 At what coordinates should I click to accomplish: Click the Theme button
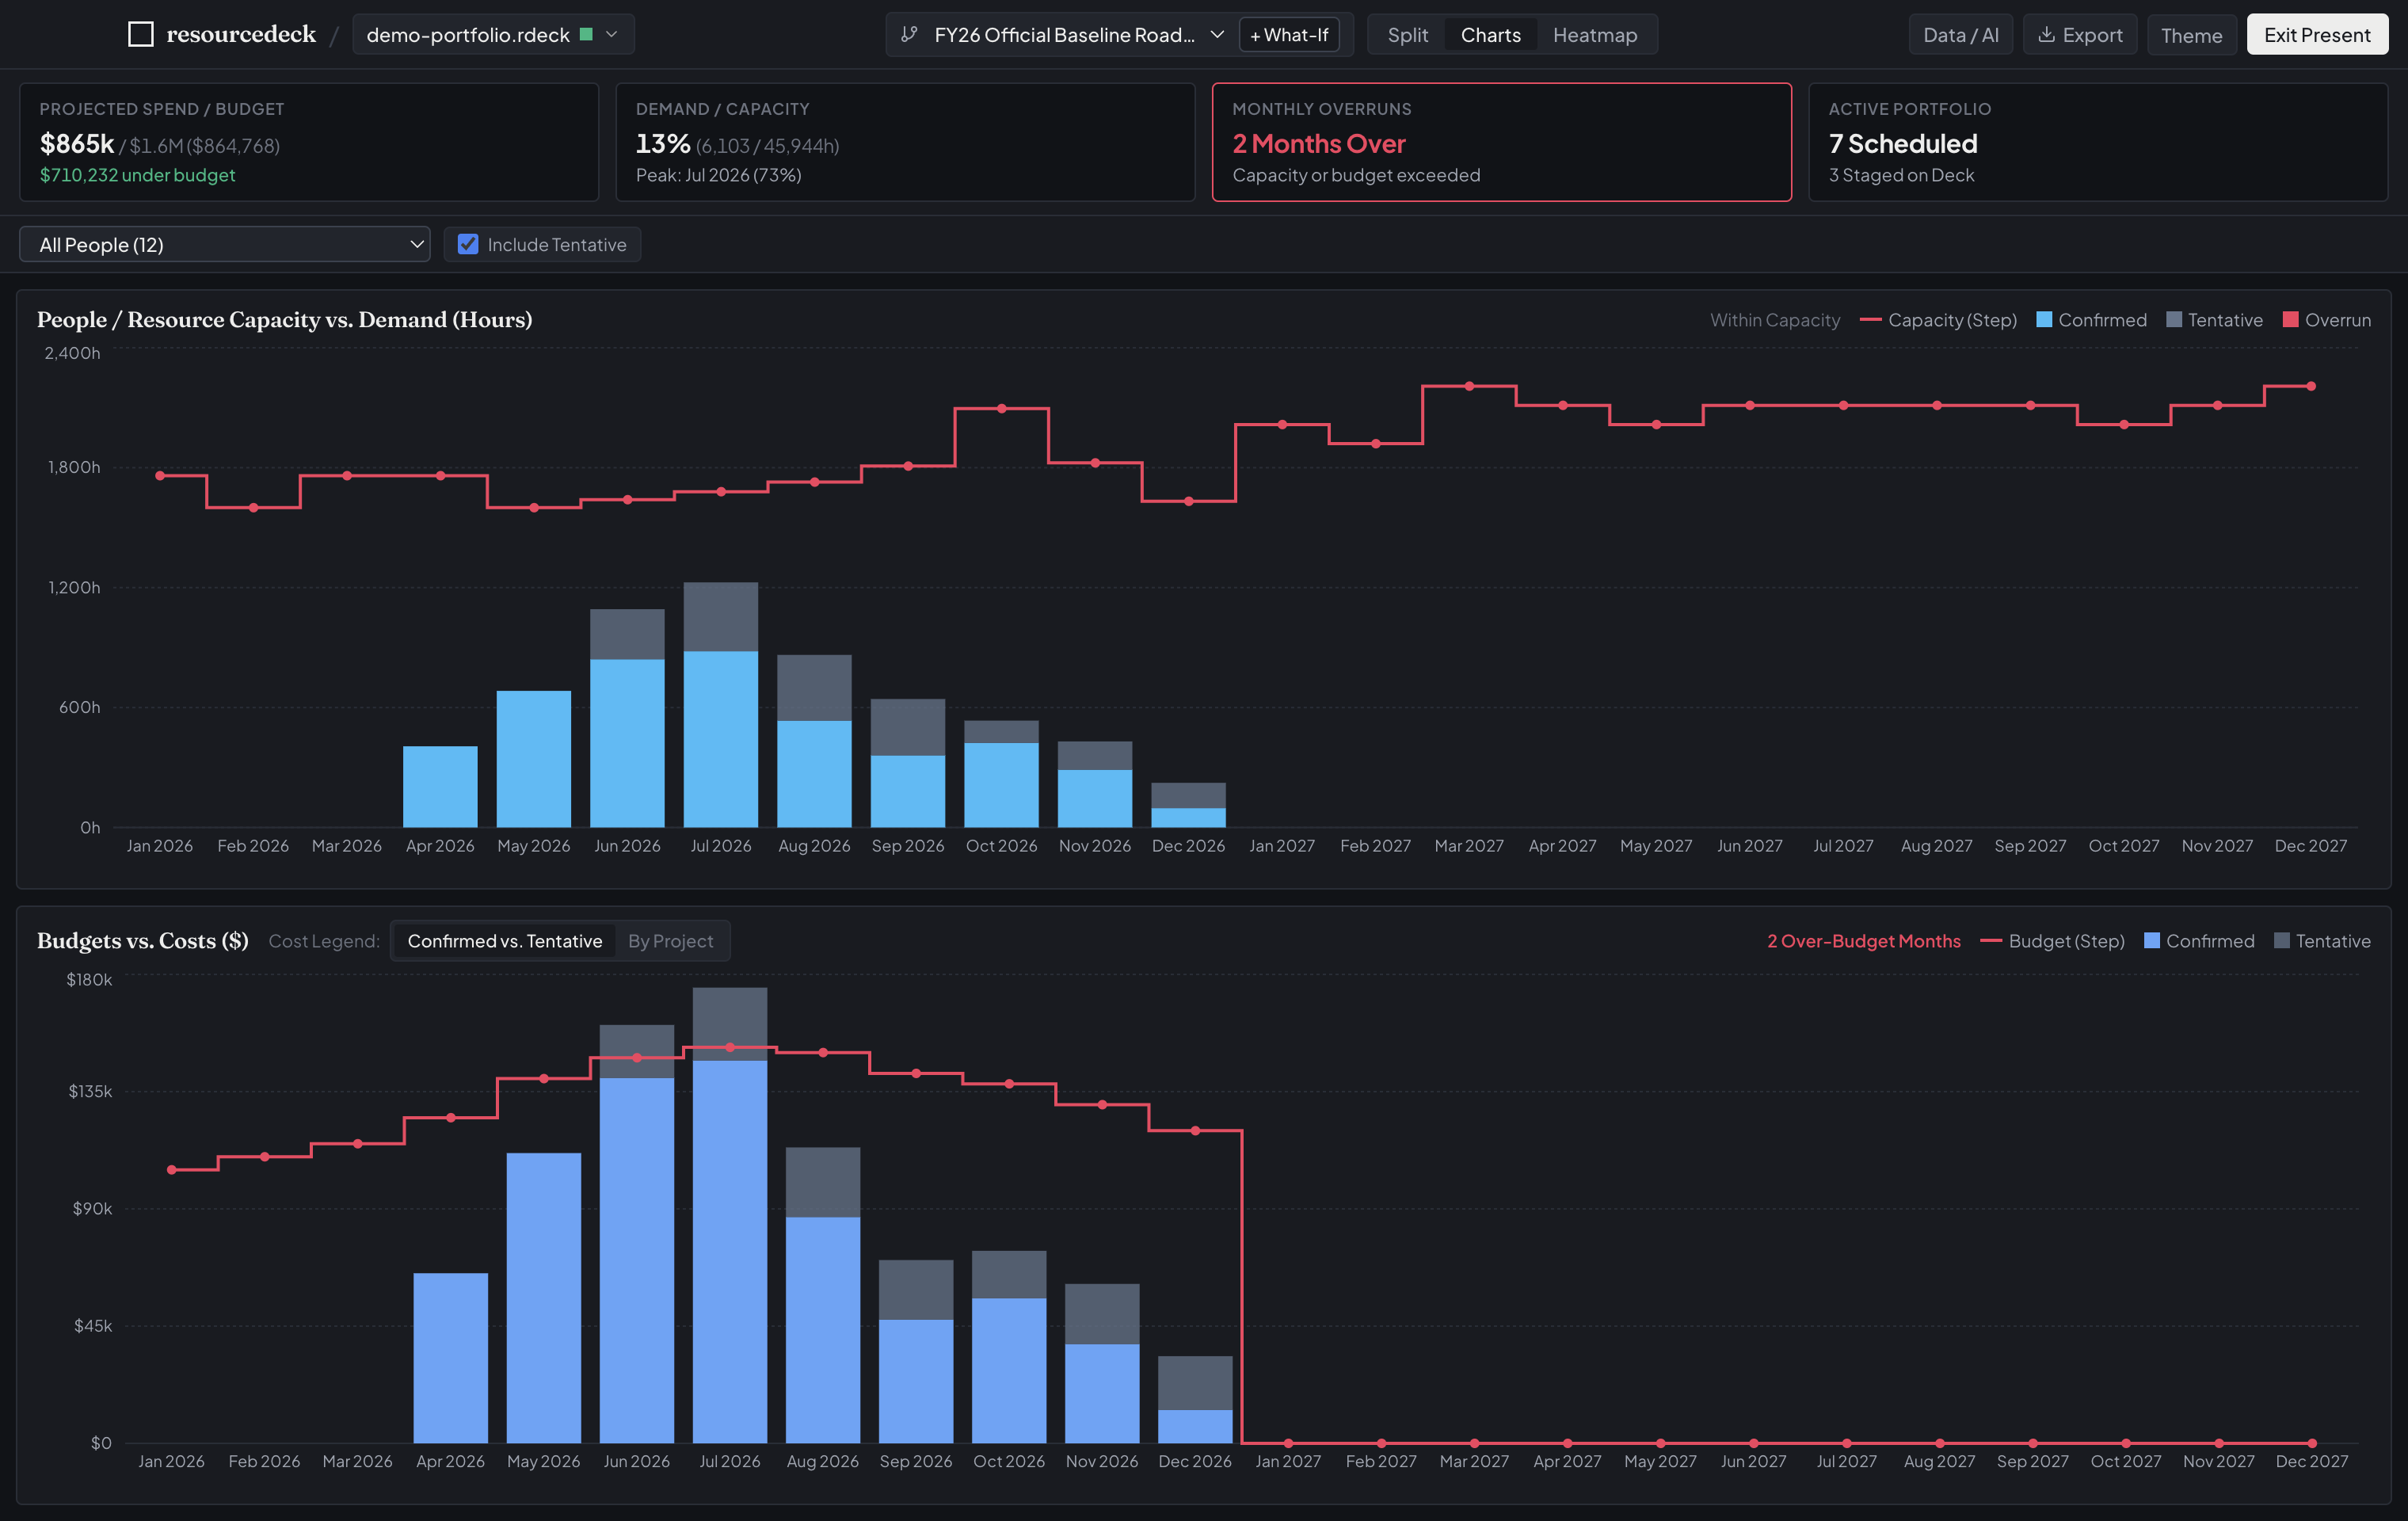2191,34
